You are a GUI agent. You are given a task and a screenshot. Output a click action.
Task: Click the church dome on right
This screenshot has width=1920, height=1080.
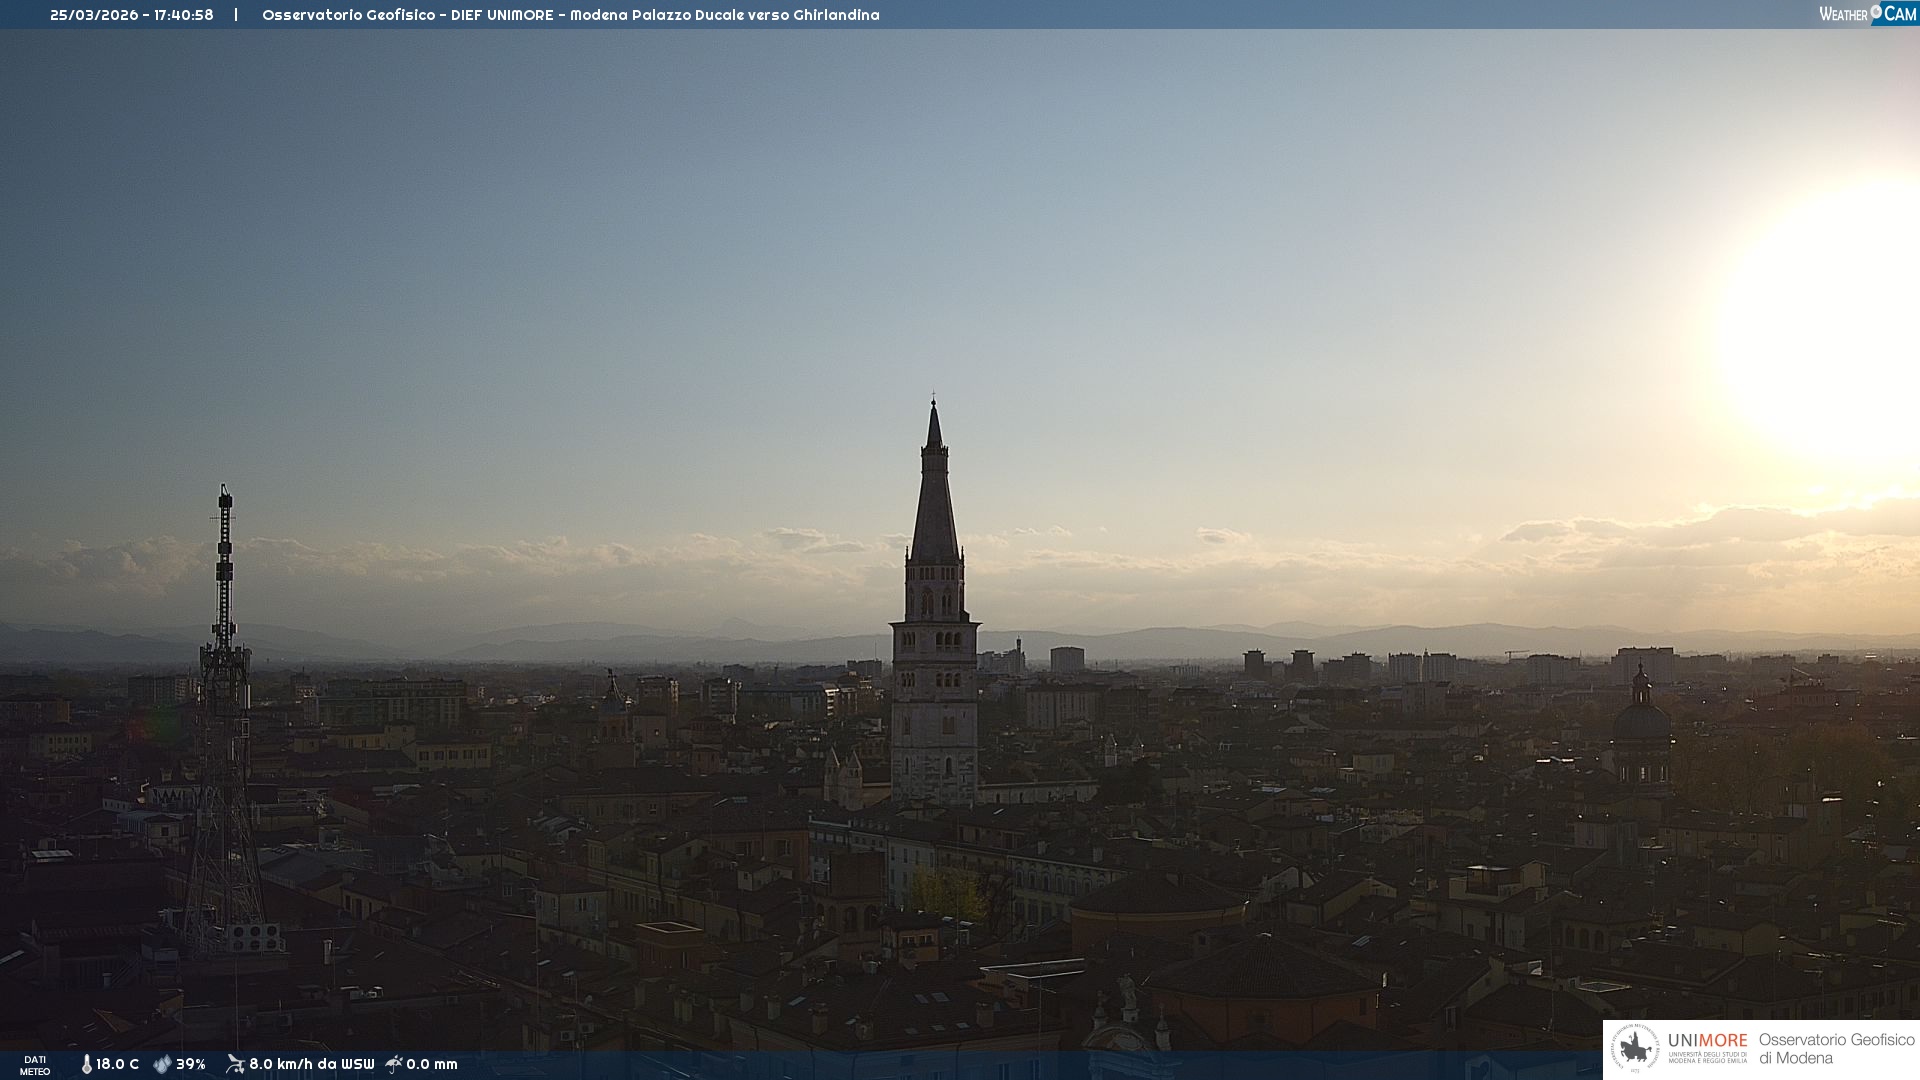point(1641,722)
